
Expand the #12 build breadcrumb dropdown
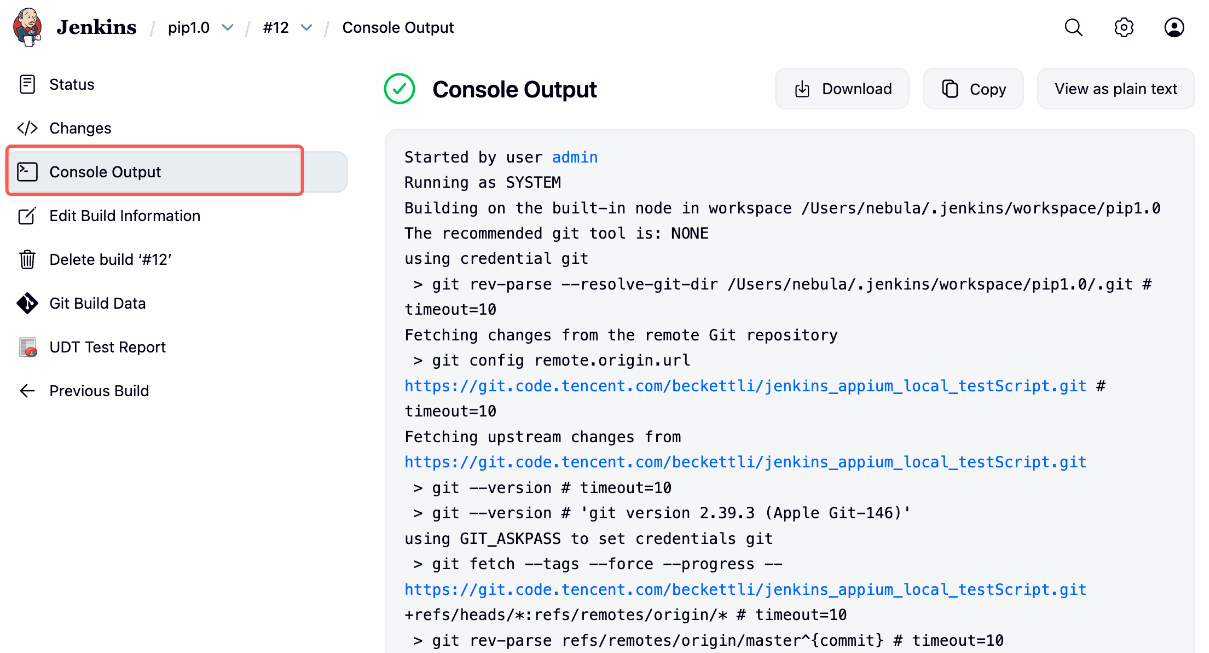tap(306, 28)
